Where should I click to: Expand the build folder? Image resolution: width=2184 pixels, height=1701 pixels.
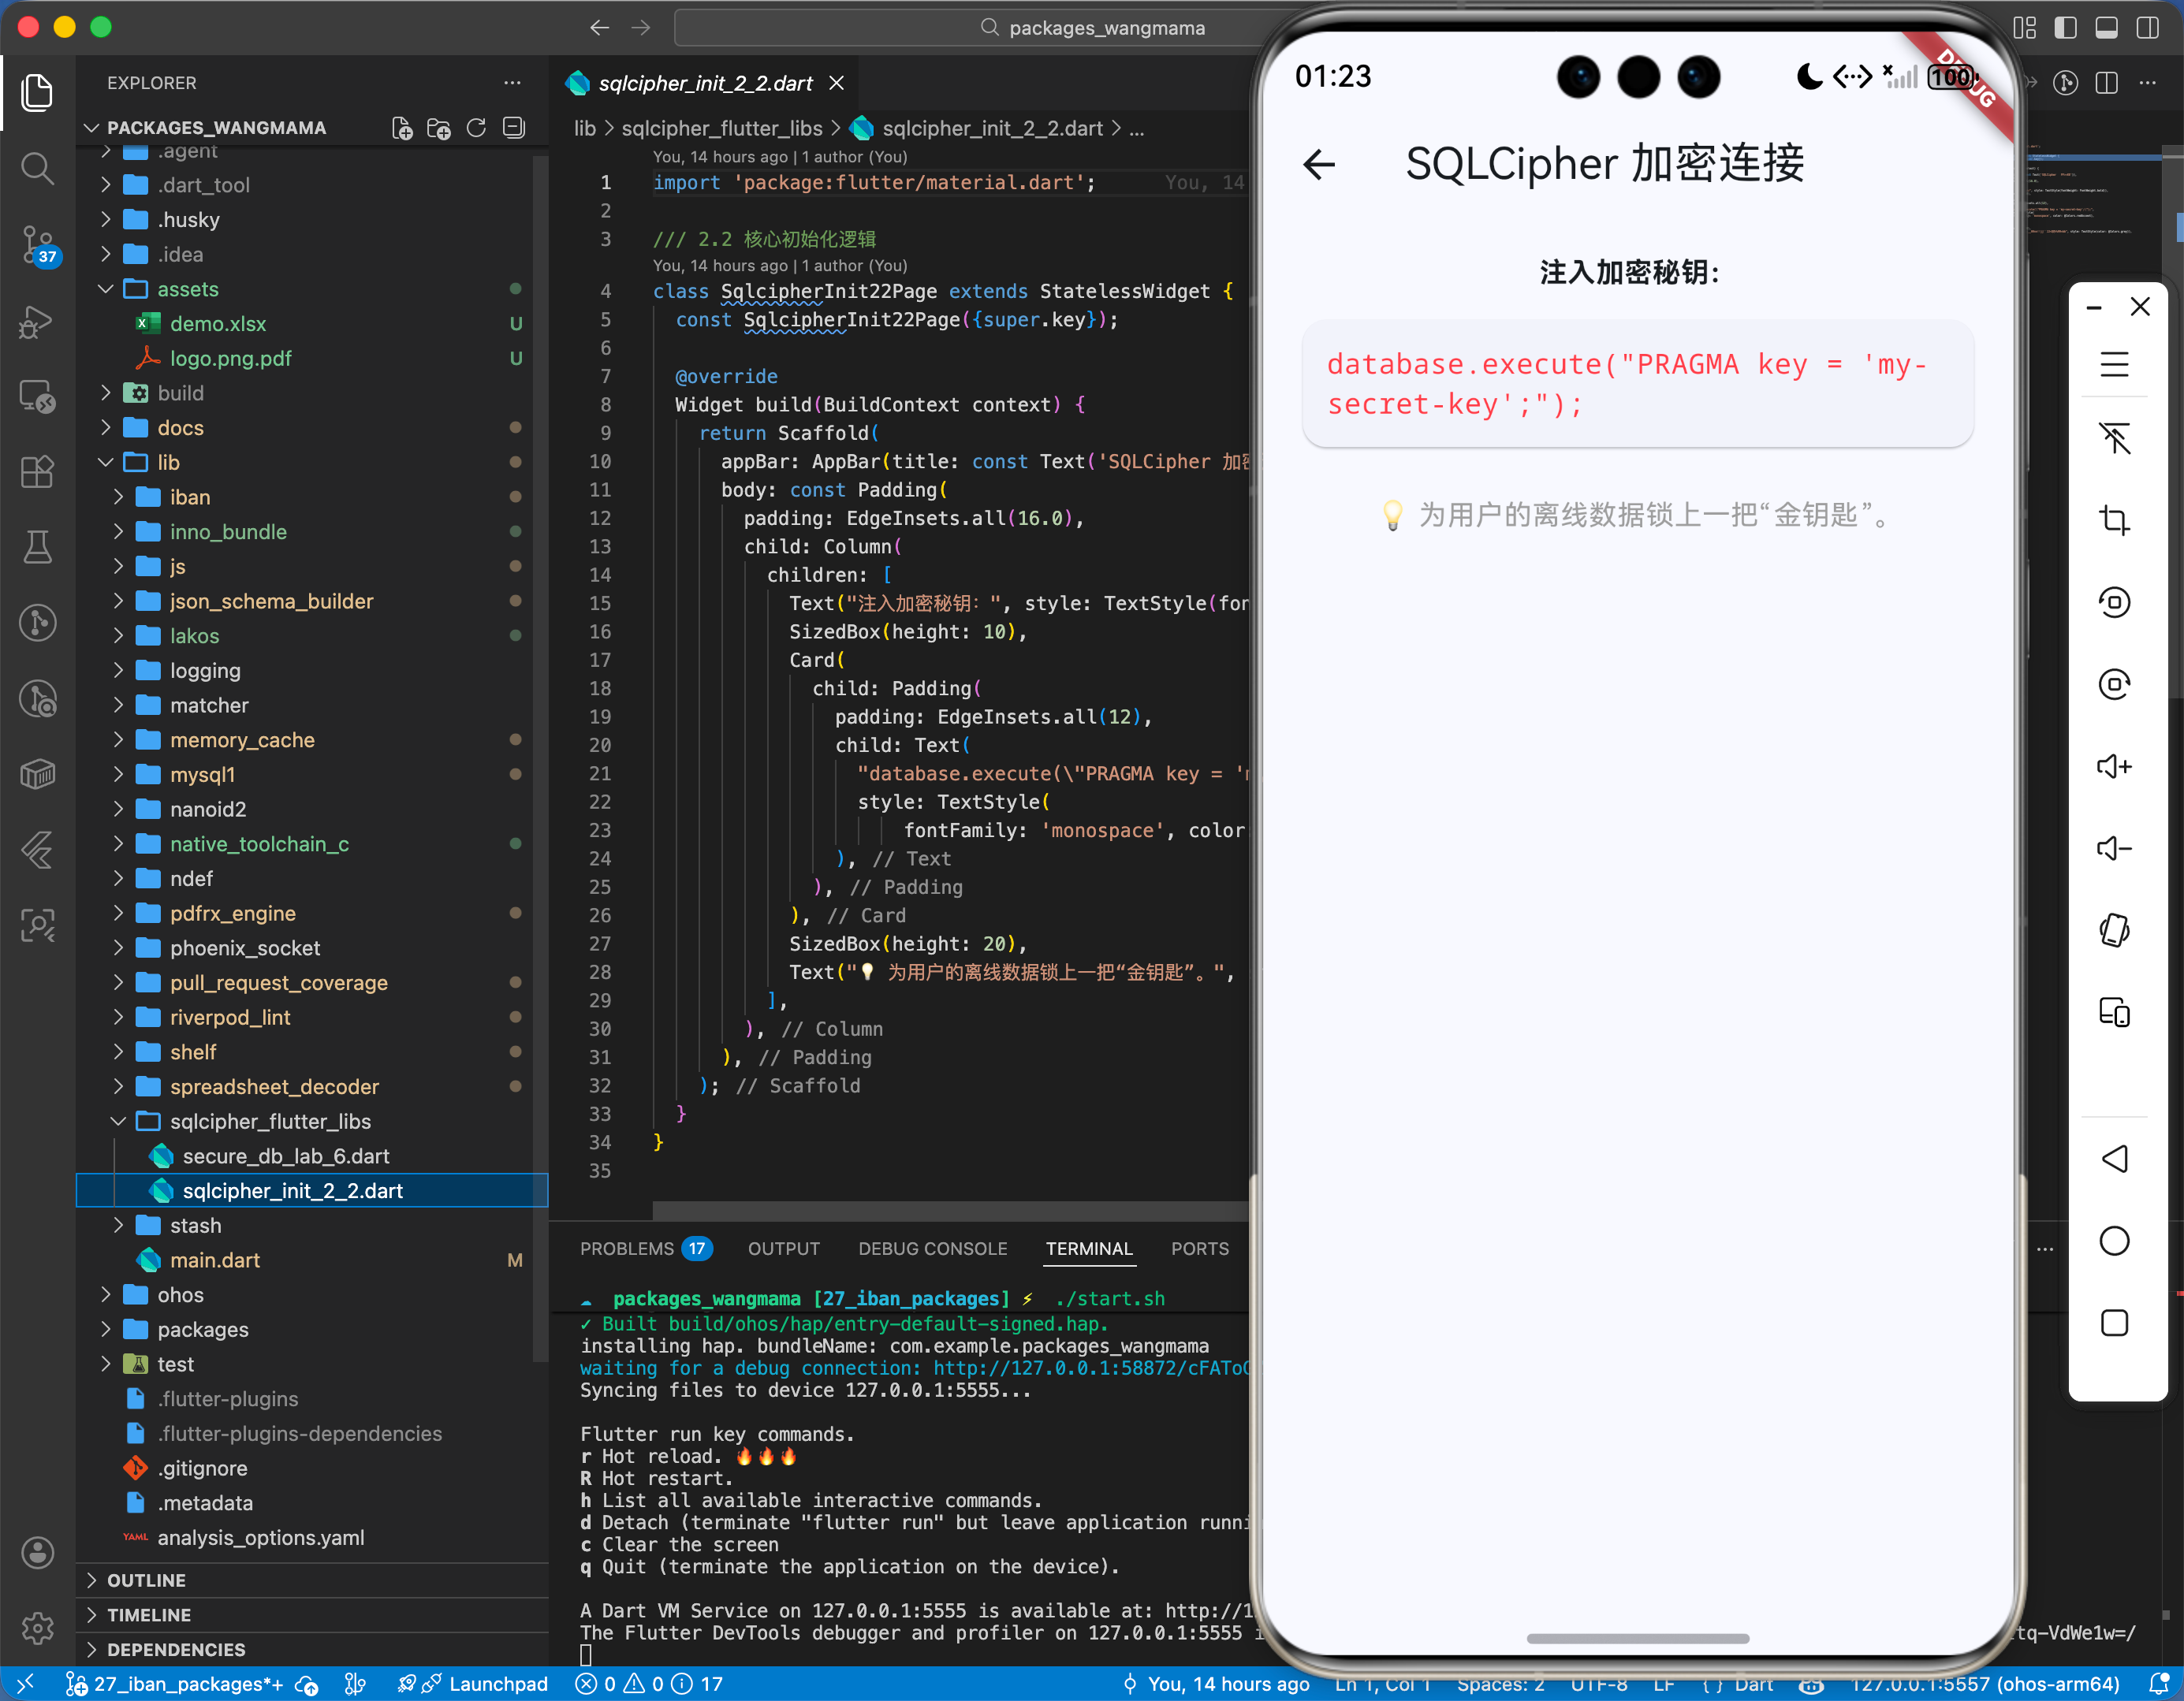(x=313, y=393)
